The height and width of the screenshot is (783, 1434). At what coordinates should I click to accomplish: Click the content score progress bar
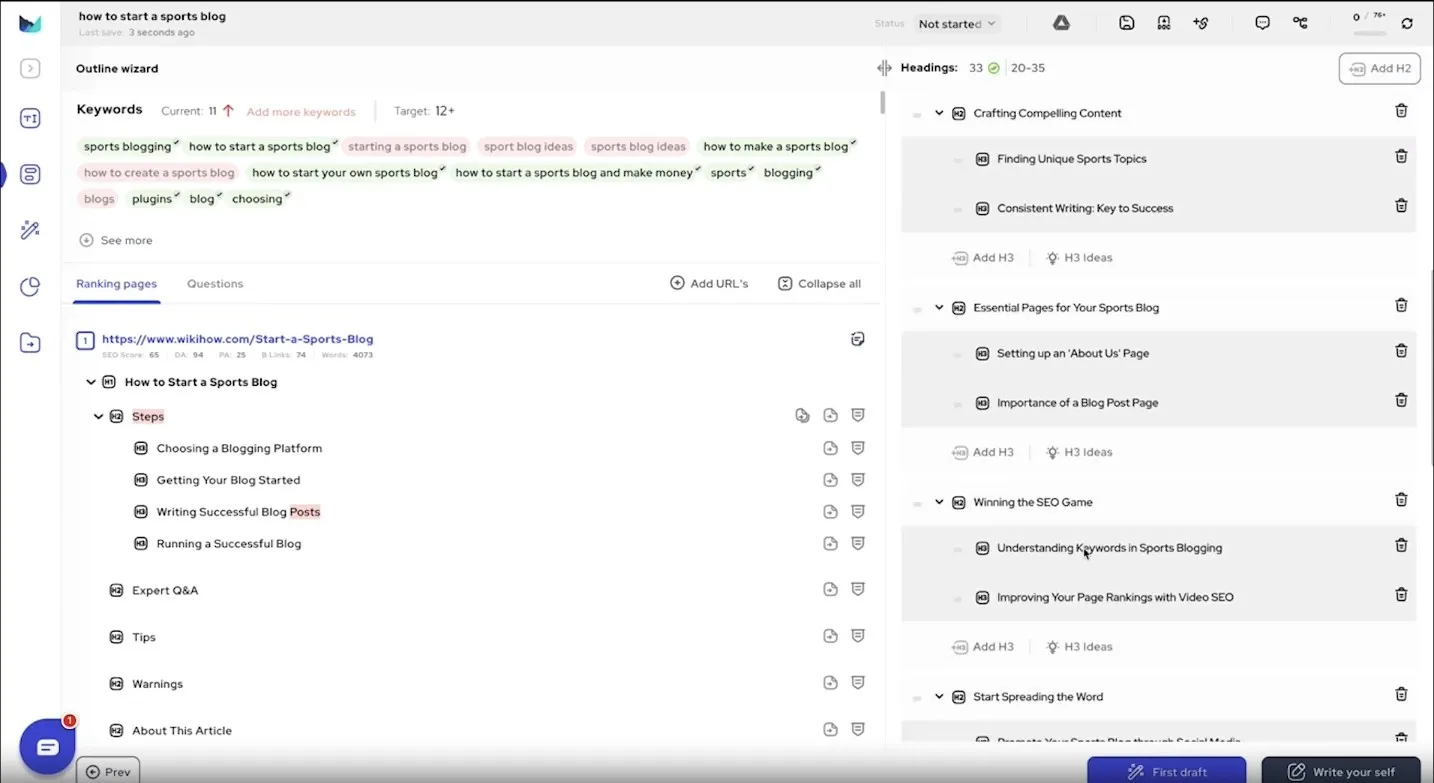pyautogui.click(x=1369, y=34)
